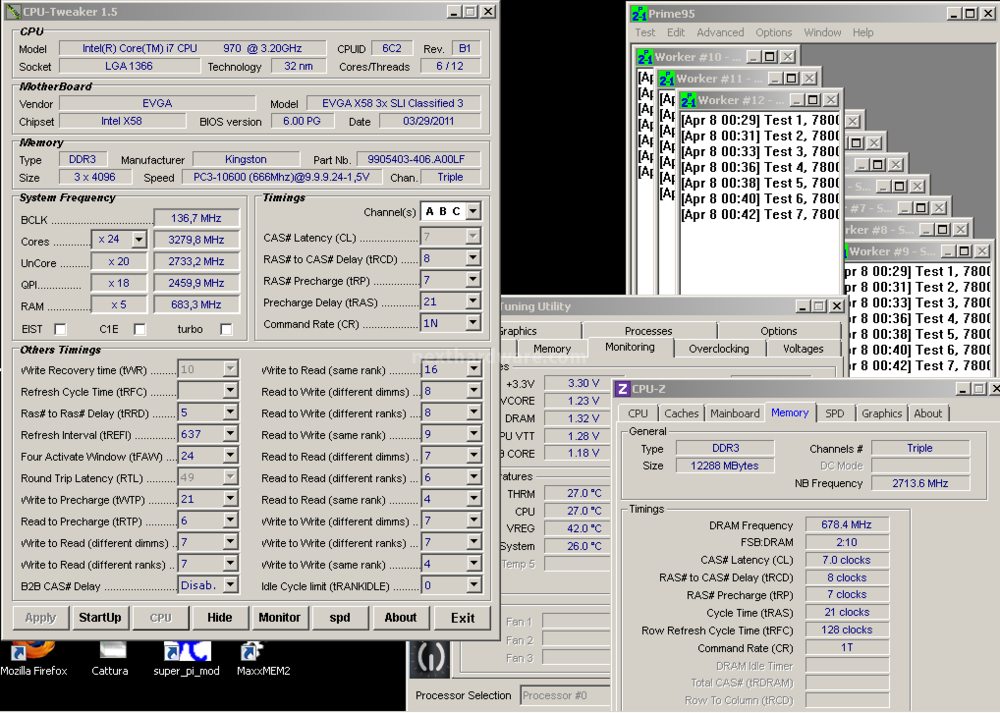Viewport: 1000px width, 713px height.
Task: Click the Worker #12 window icon
Action: click(x=688, y=101)
